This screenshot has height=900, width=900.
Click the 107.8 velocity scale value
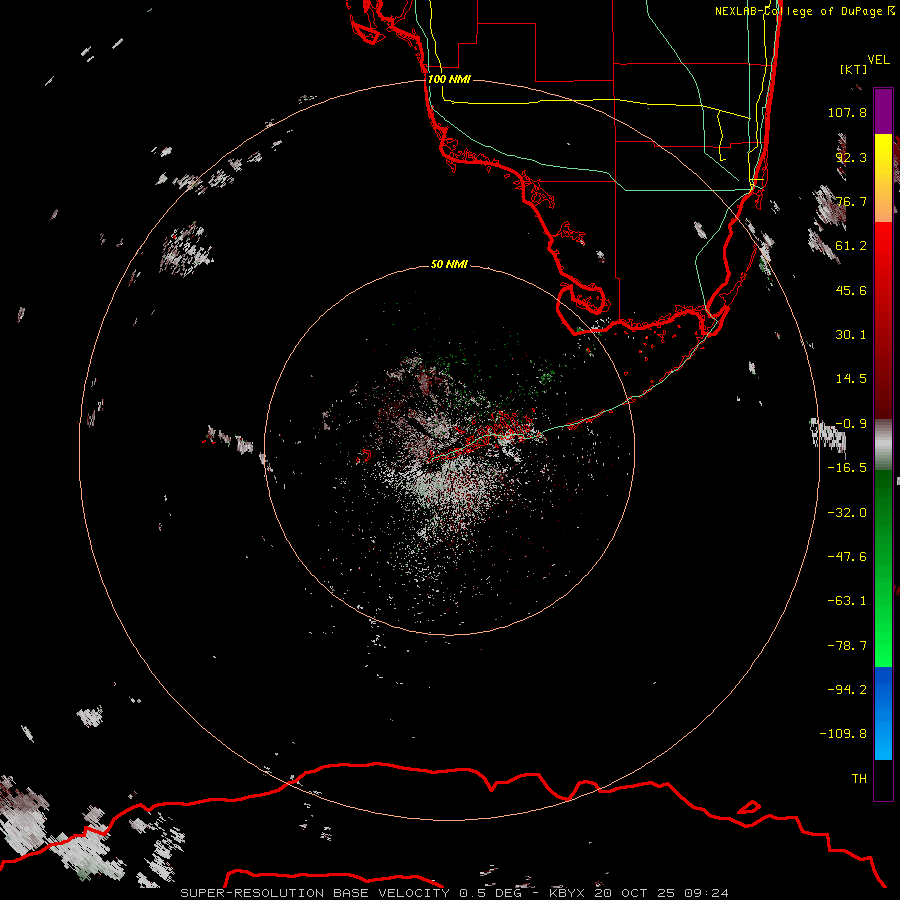[847, 112]
